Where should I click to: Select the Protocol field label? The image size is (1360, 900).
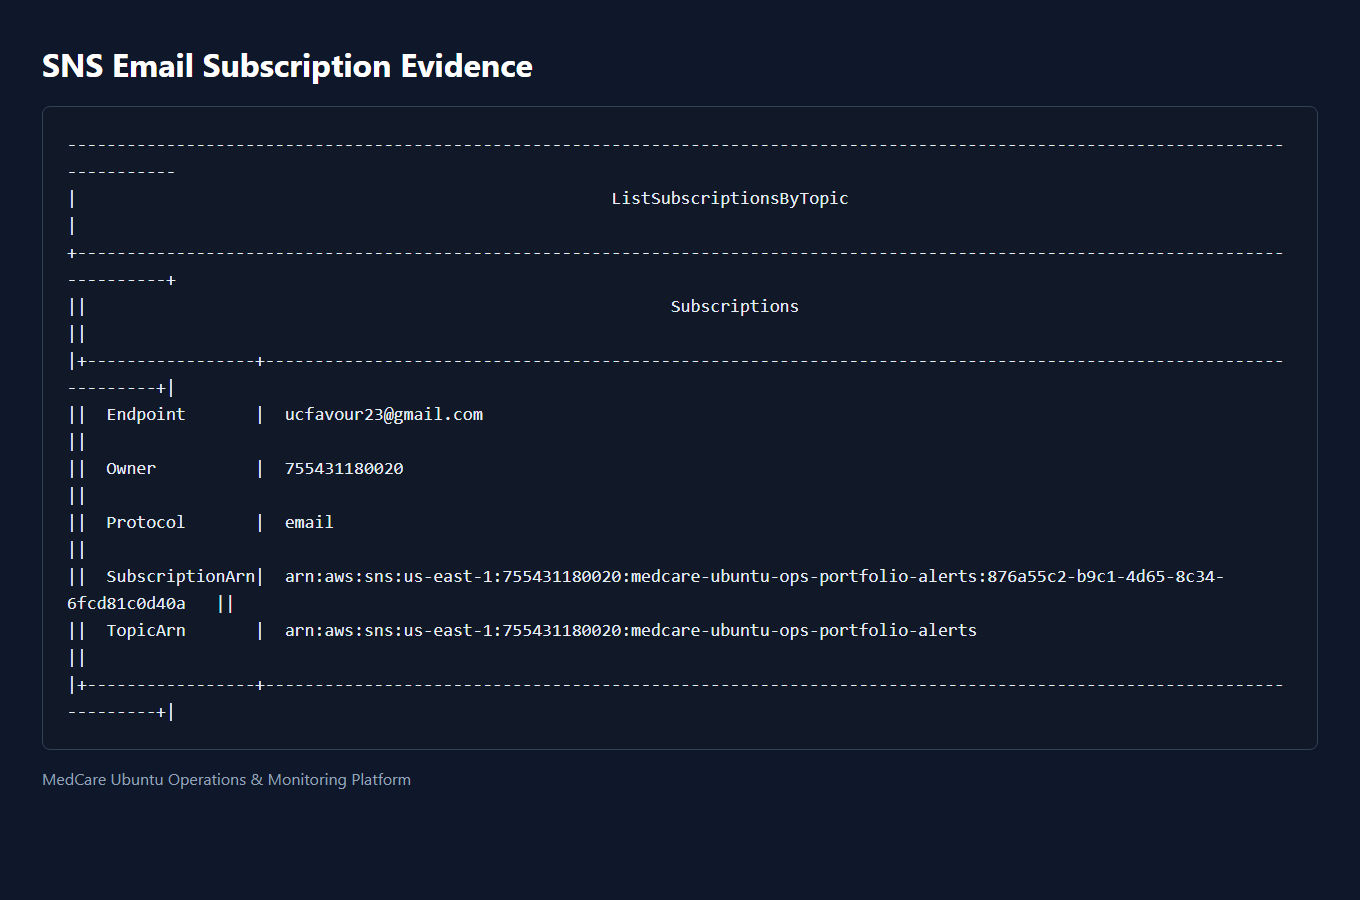click(x=146, y=522)
